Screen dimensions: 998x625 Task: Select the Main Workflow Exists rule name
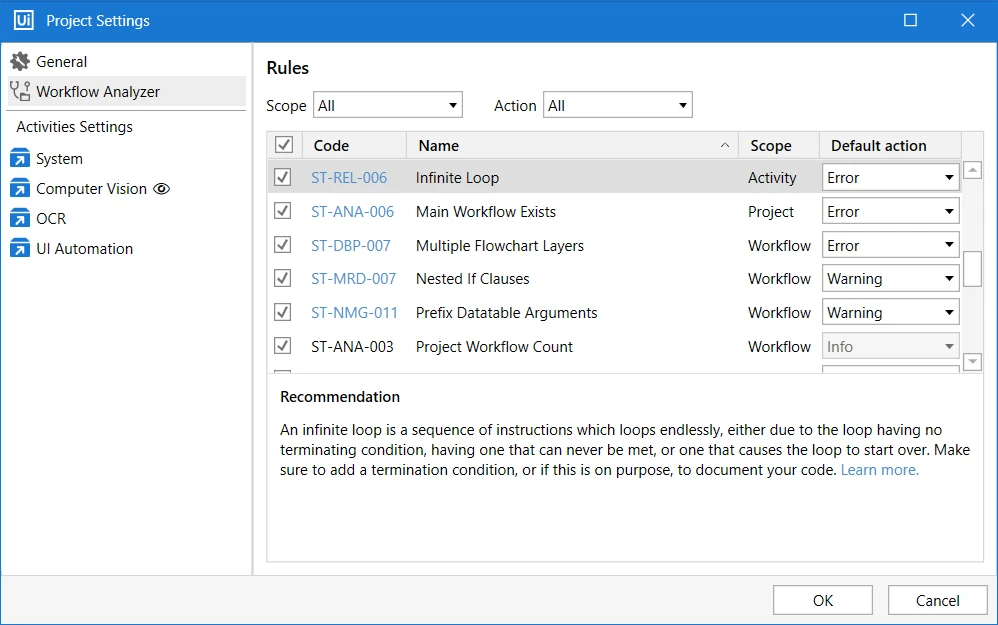(x=486, y=211)
